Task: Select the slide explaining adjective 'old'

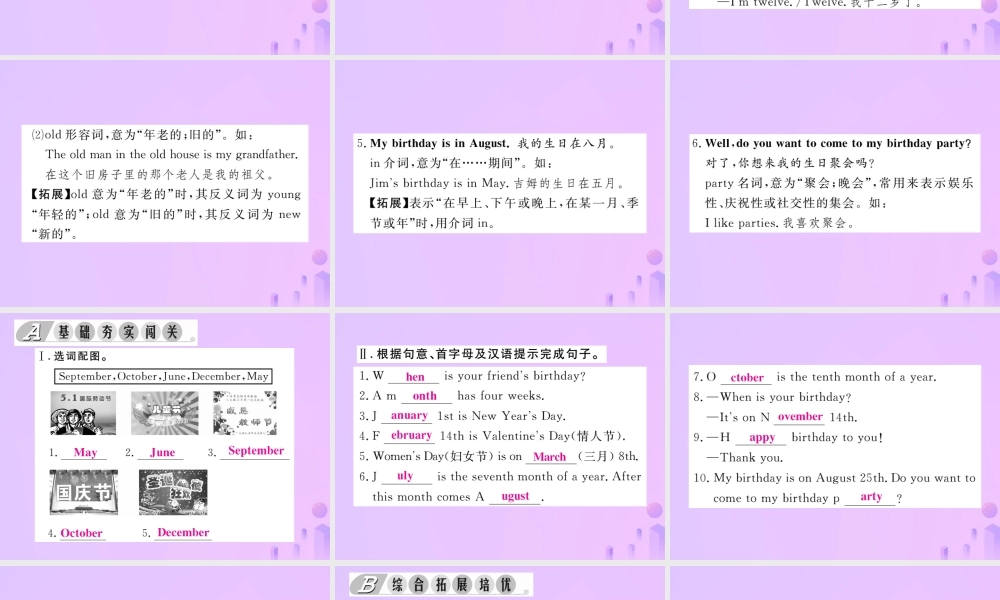Action: (x=165, y=183)
